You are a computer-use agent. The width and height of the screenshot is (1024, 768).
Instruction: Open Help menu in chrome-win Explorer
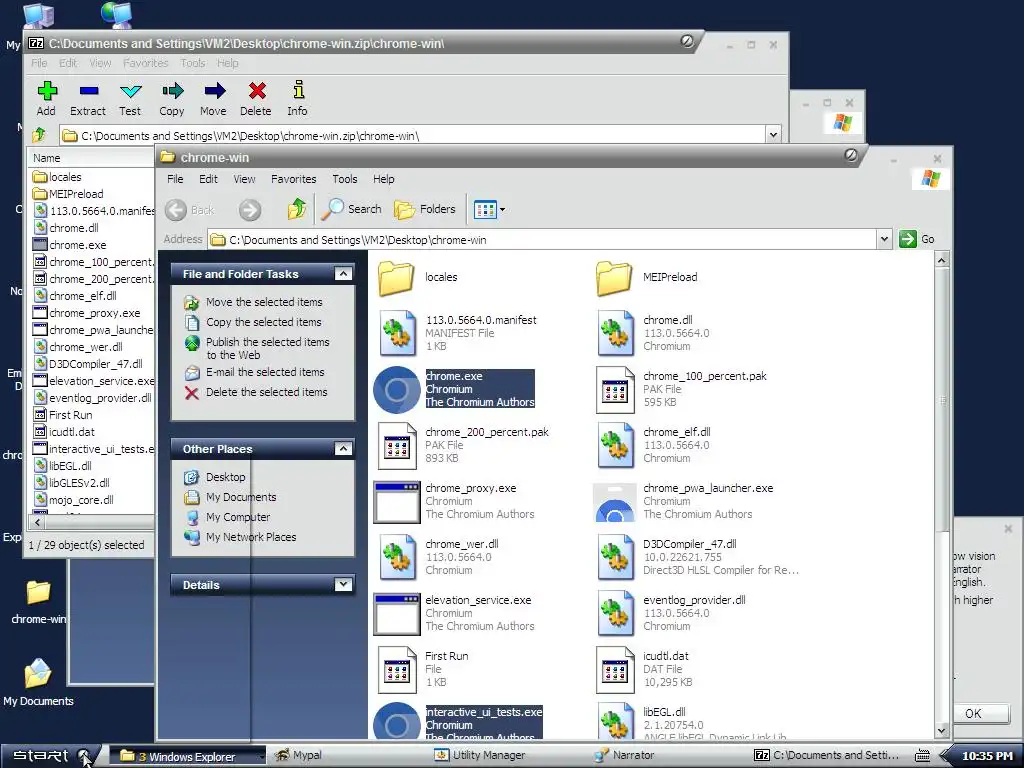click(383, 179)
